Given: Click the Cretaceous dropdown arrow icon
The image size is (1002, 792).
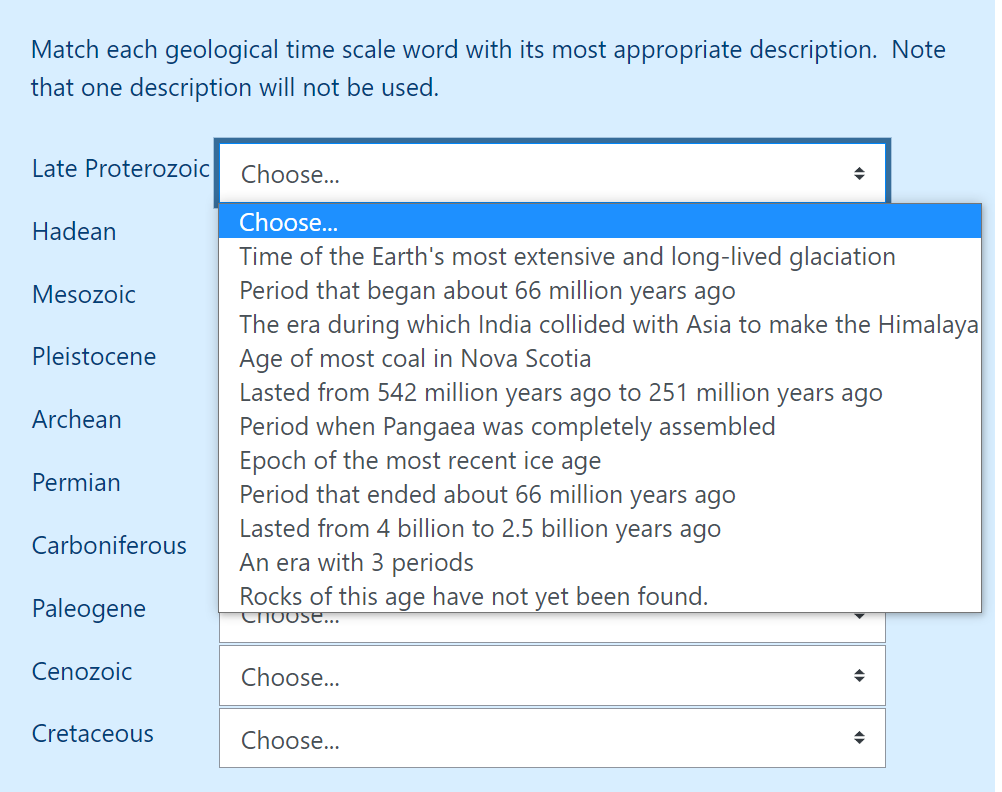Looking at the screenshot, I should point(858,739).
